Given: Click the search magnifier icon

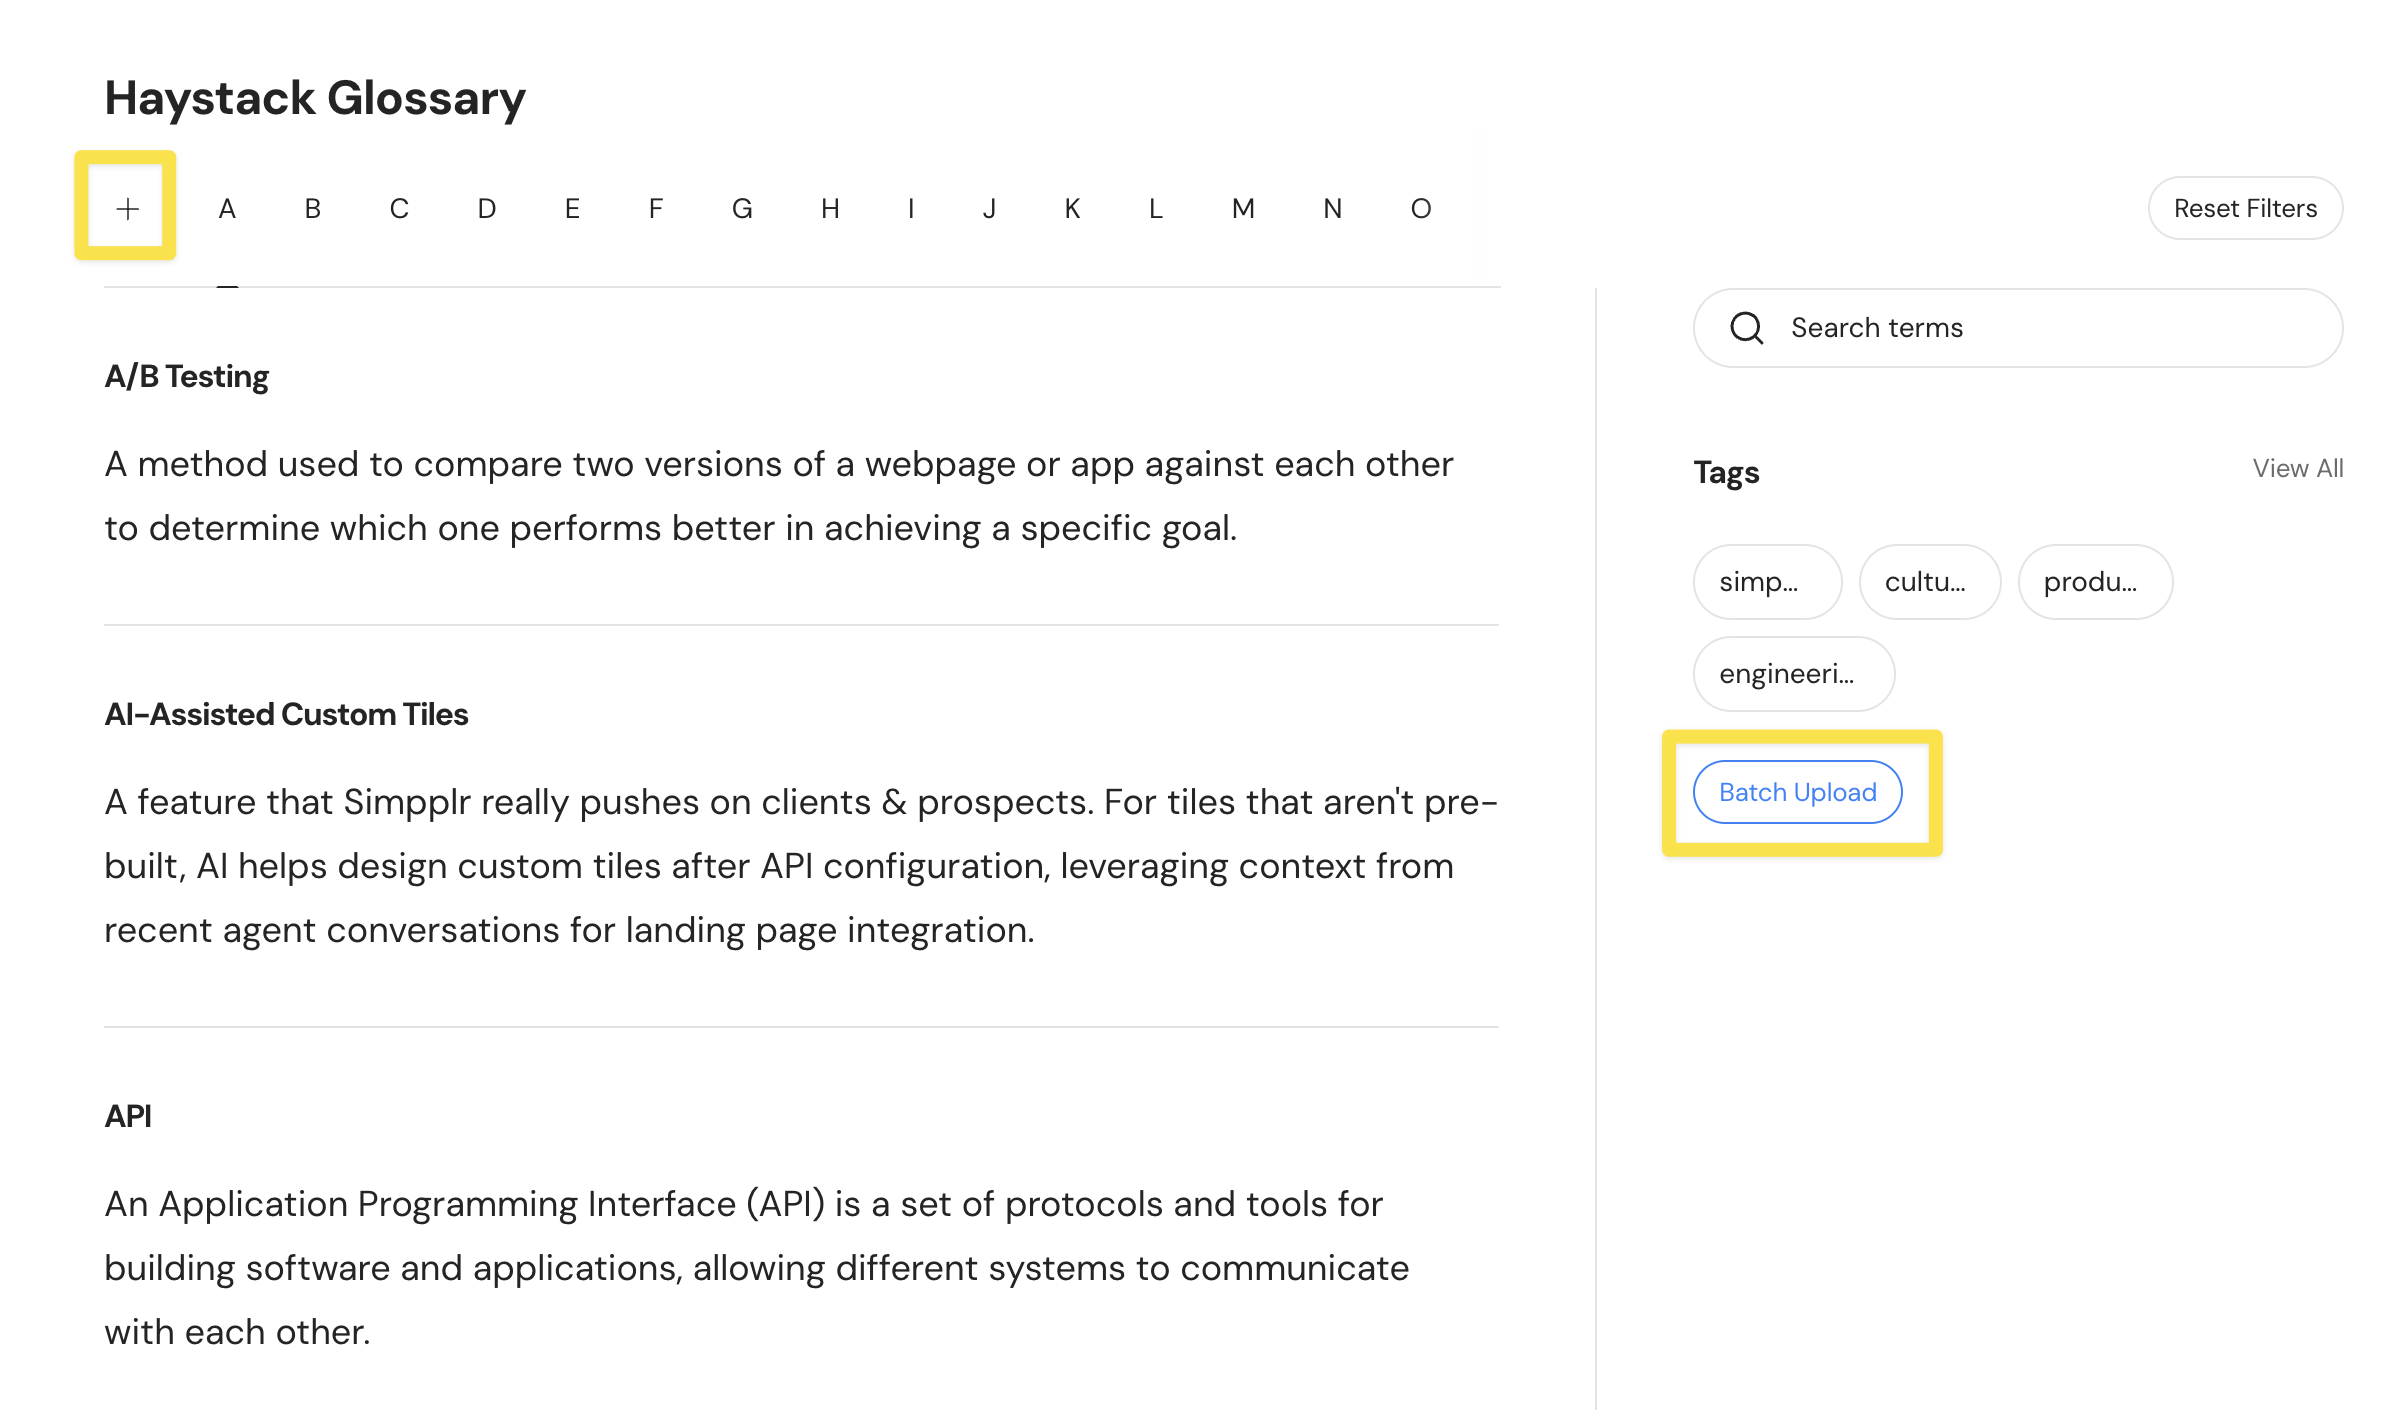Looking at the screenshot, I should tap(1746, 328).
